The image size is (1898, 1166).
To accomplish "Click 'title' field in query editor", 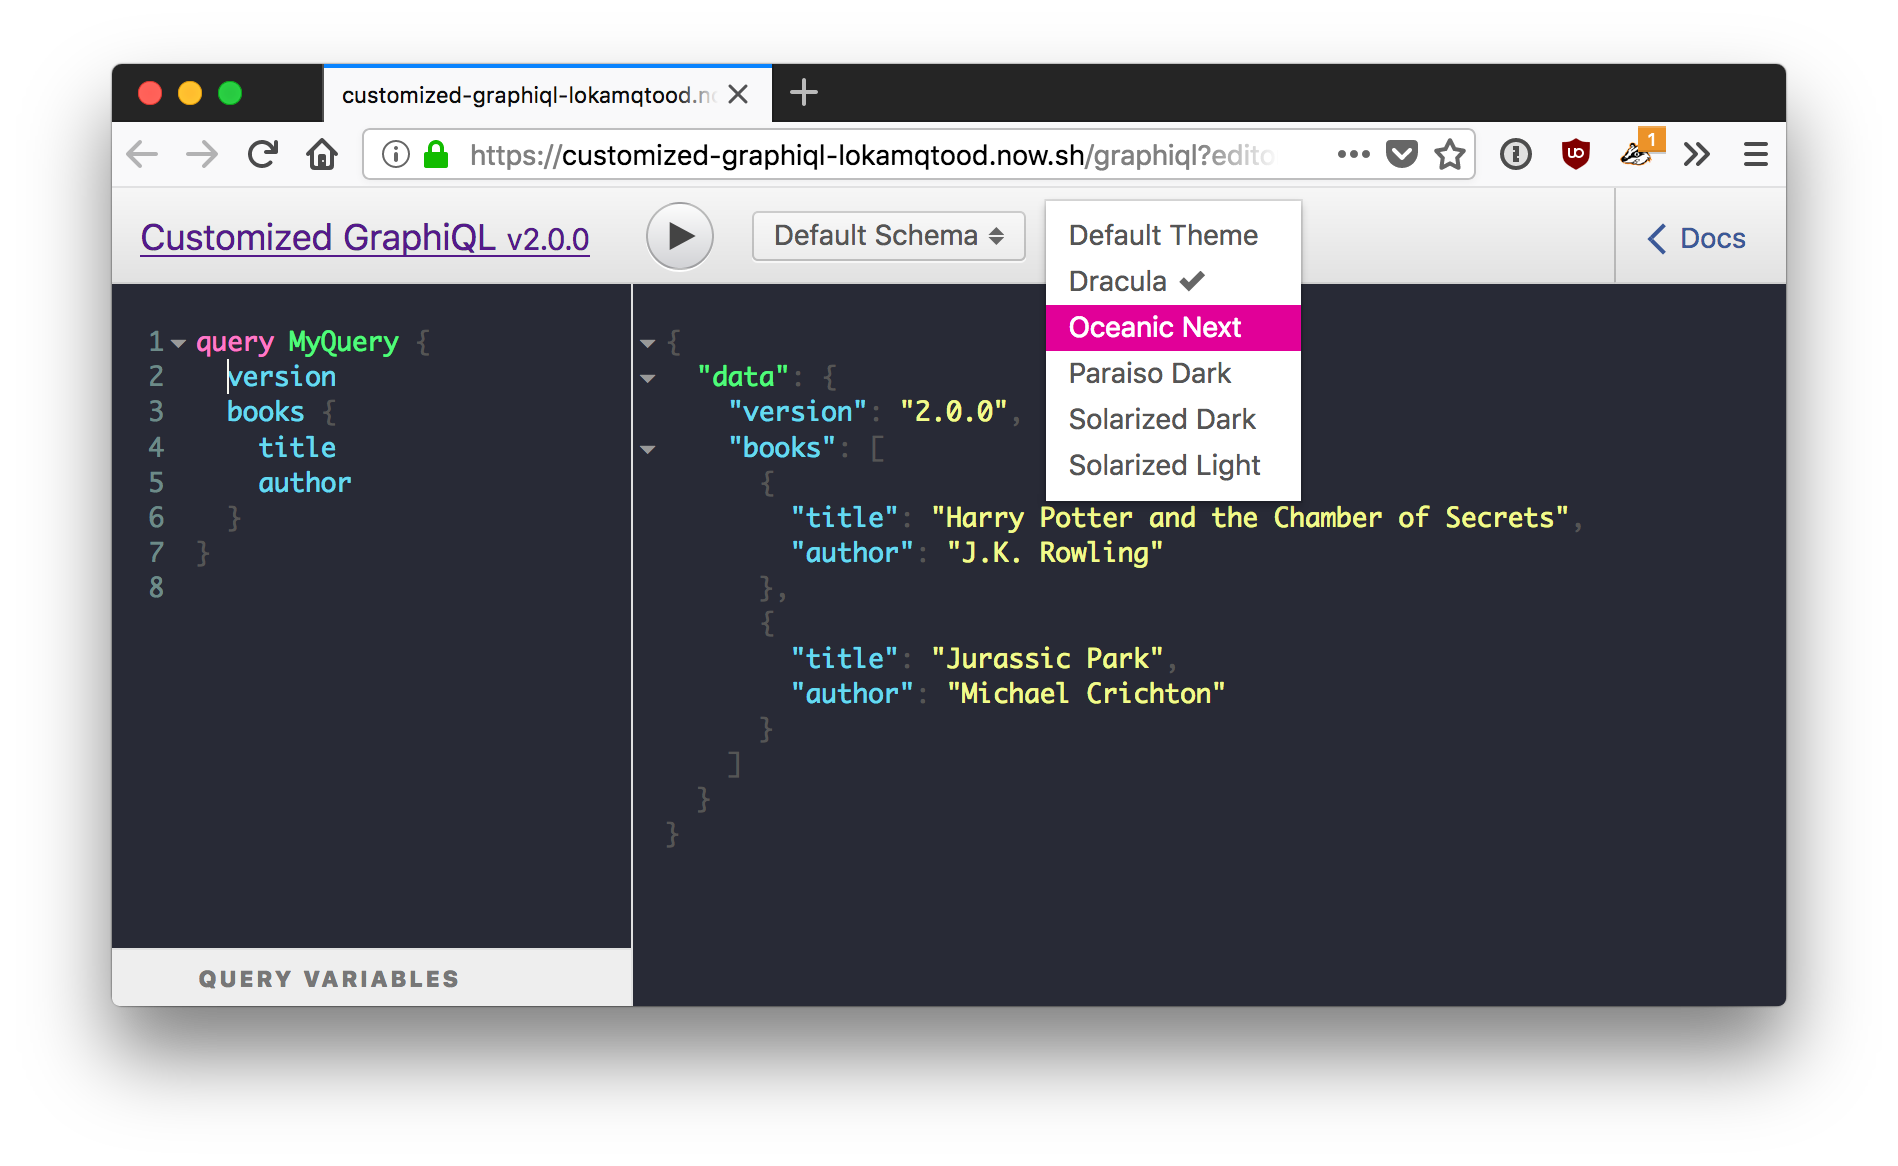I will pos(297,447).
